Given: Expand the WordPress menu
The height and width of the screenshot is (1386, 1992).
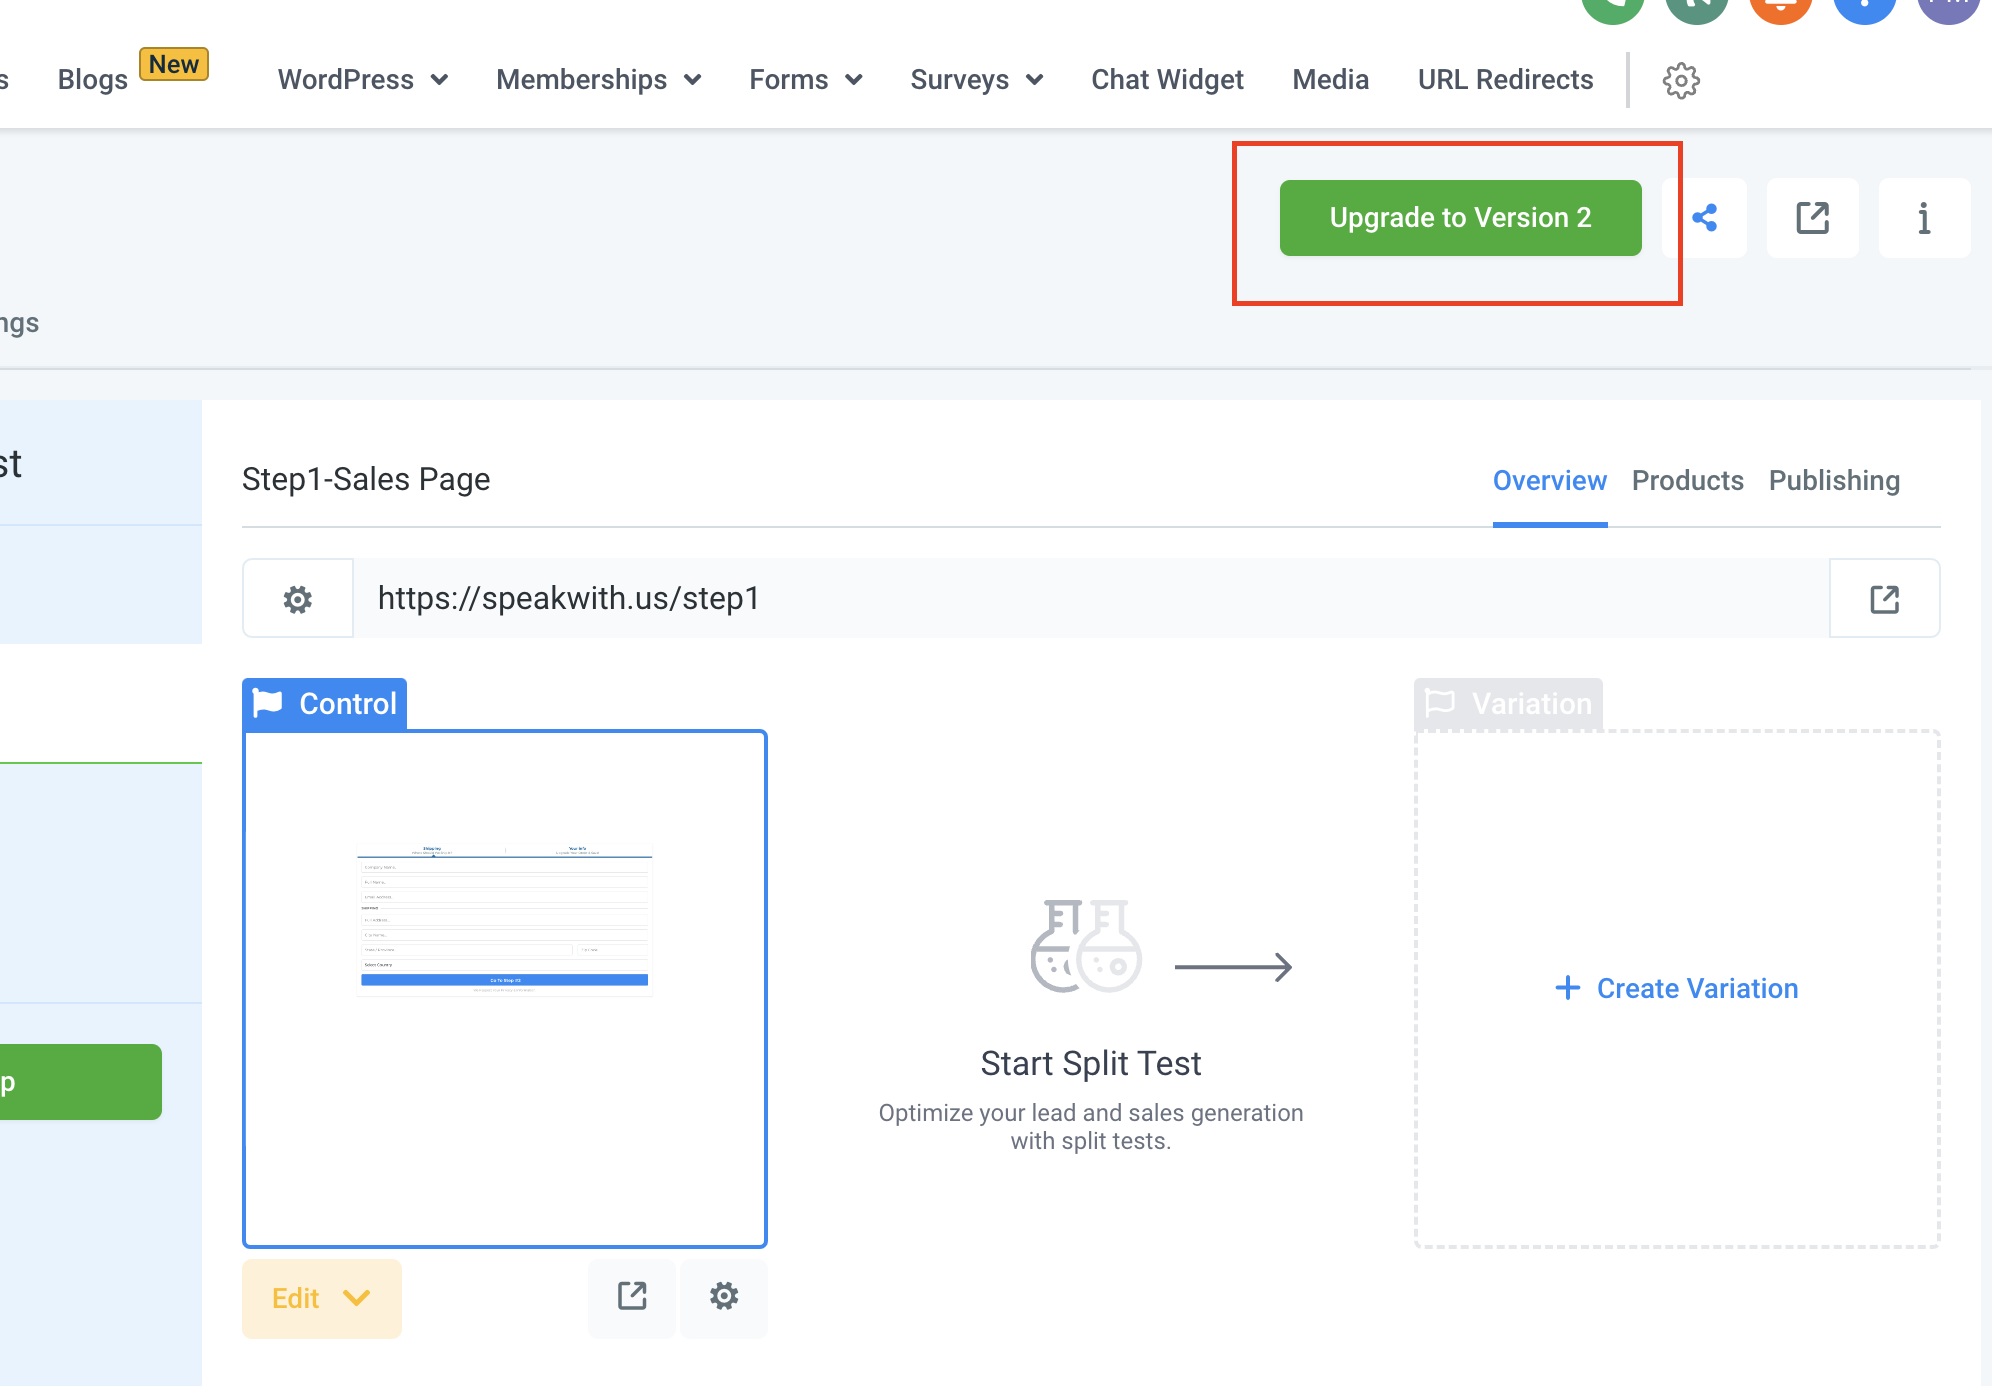Looking at the screenshot, I should 362,80.
